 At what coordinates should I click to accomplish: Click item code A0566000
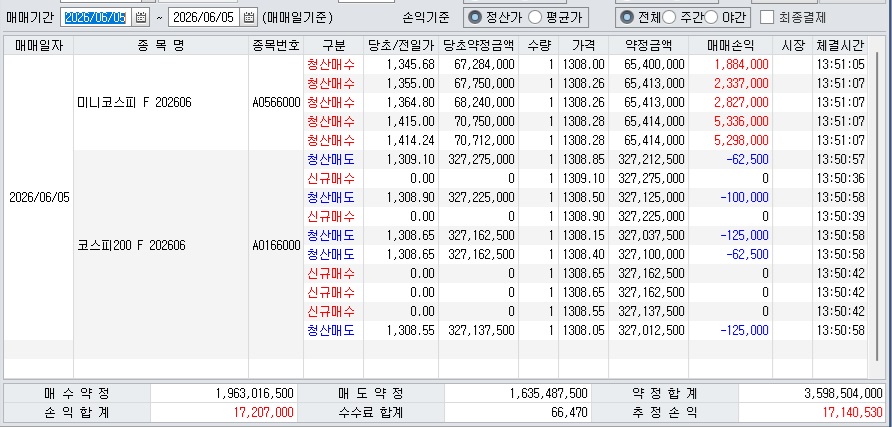pos(276,102)
